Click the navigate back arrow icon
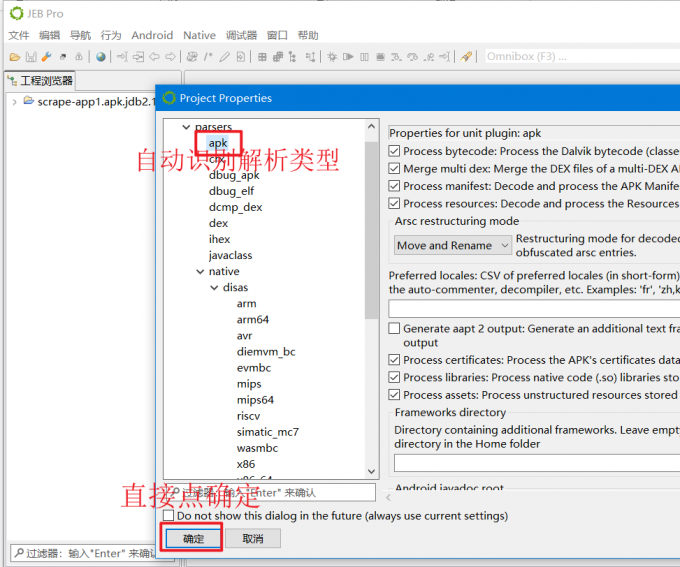This screenshot has width=680, height=567. (x=154, y=57)
